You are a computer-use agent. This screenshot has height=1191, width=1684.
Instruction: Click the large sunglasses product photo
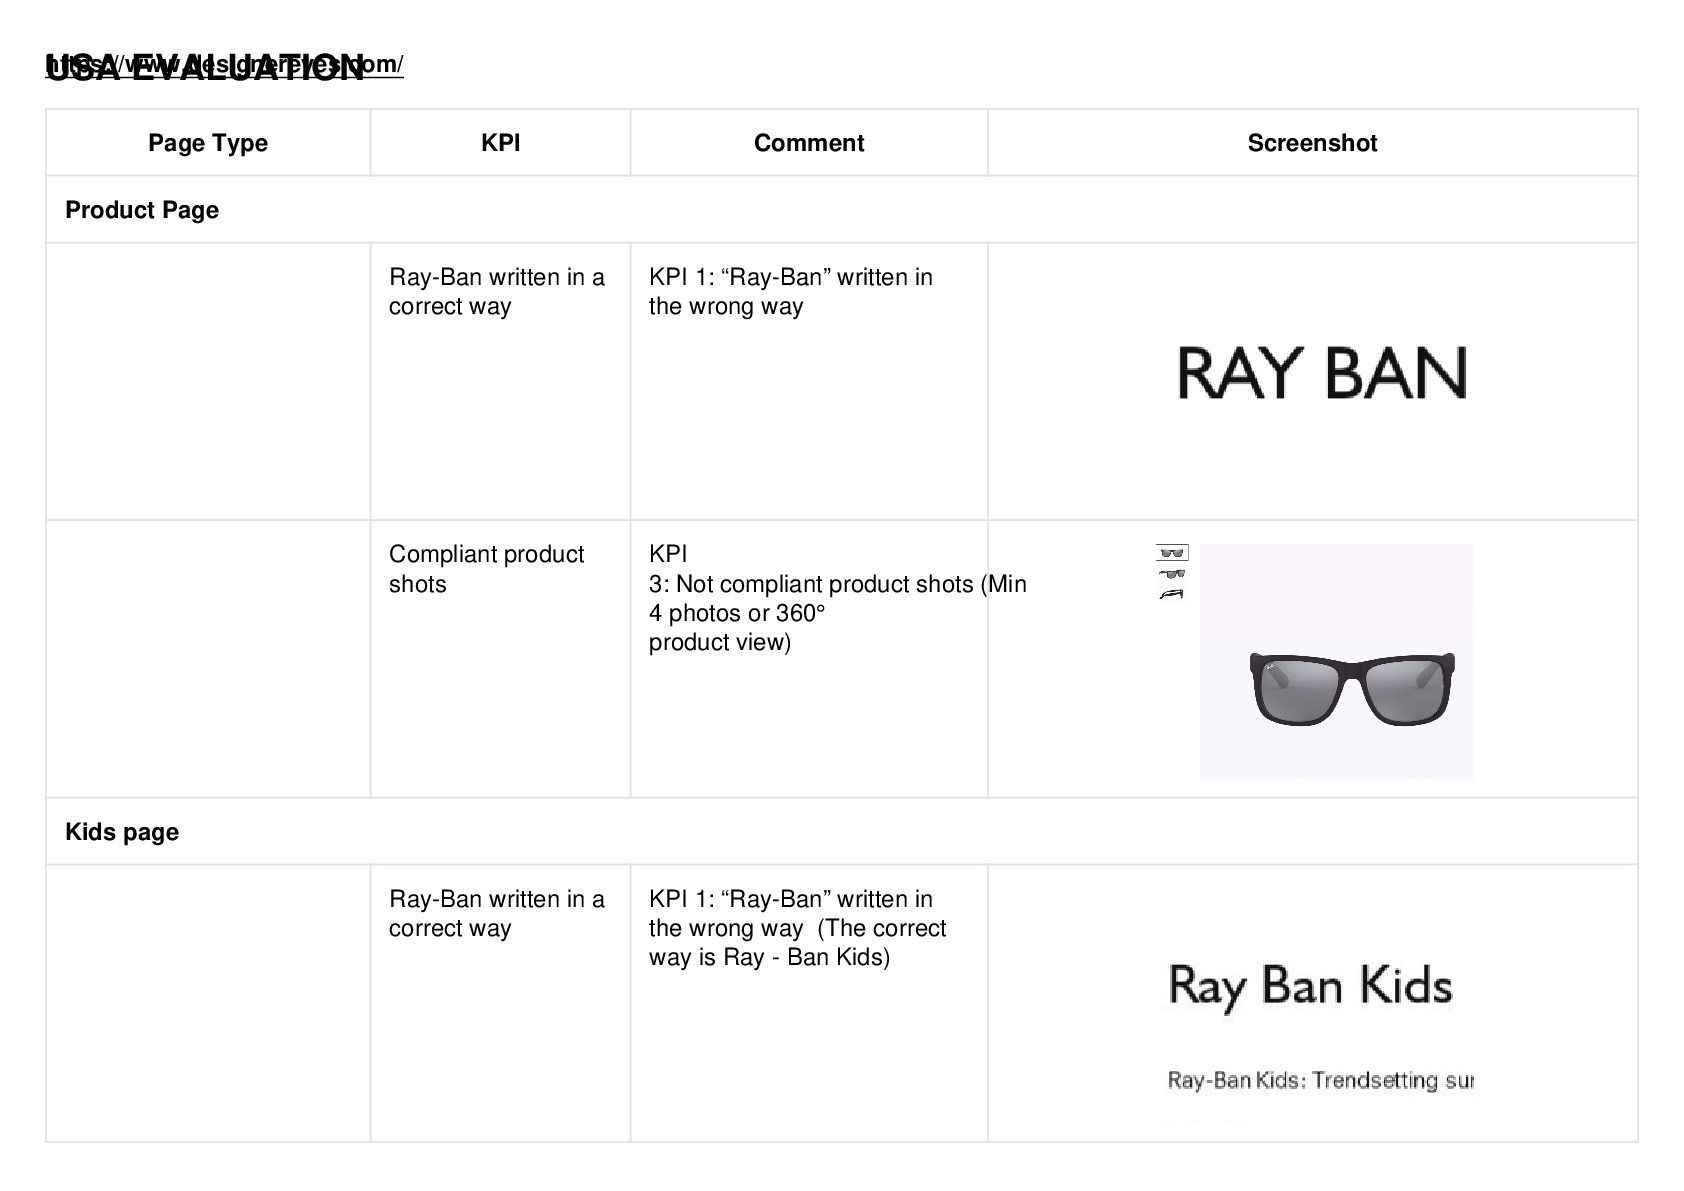point(1336,661)
